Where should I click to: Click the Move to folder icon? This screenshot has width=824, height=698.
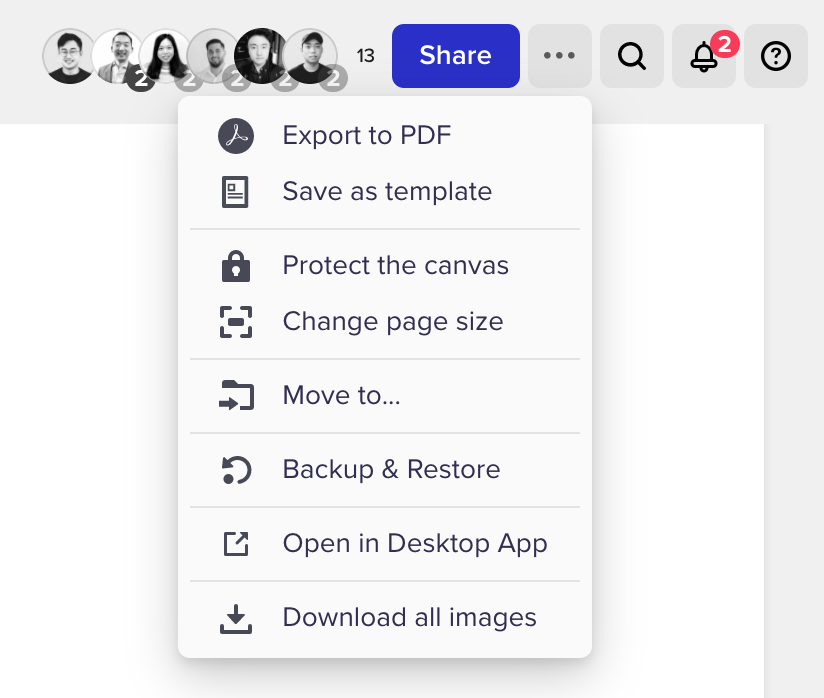(236, 396)
